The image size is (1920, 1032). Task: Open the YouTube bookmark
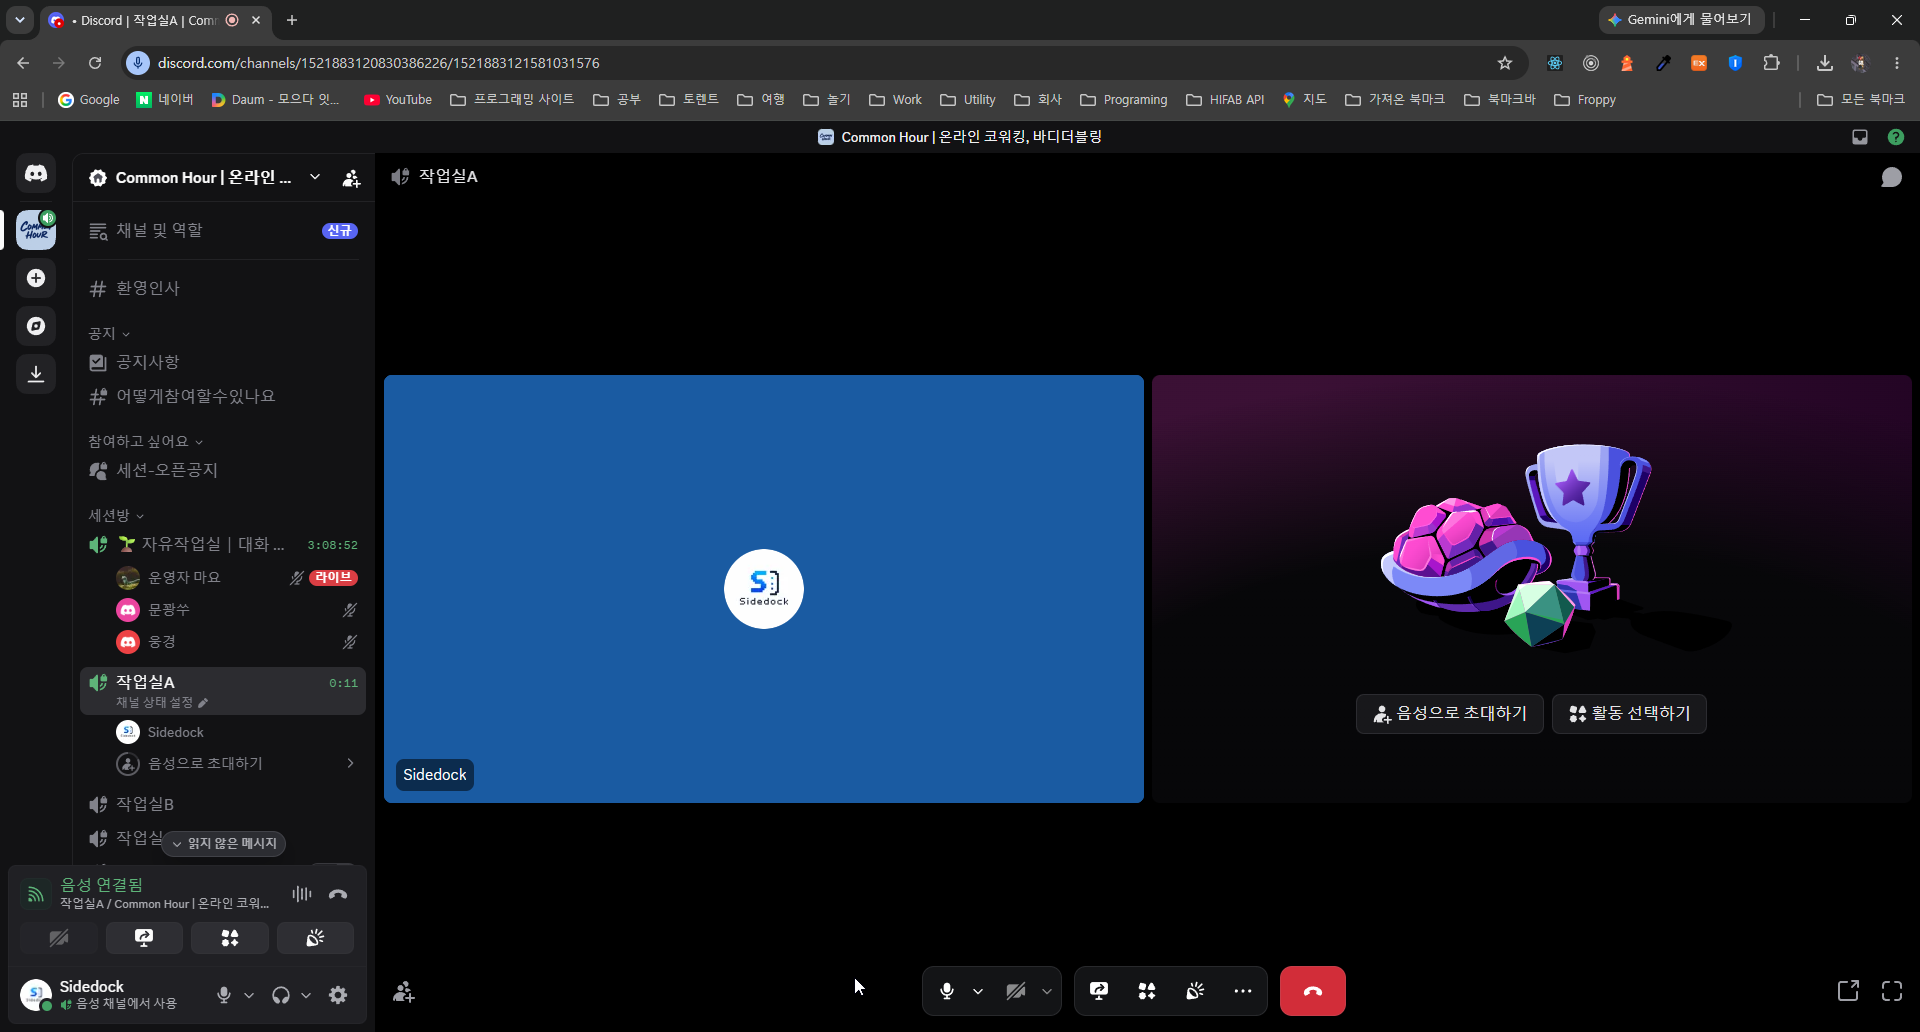coord(398,100)
